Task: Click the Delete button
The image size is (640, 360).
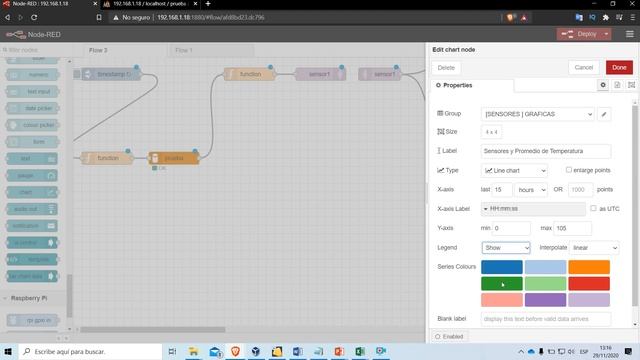Action: pyautogui.click(x=446, y=68)
